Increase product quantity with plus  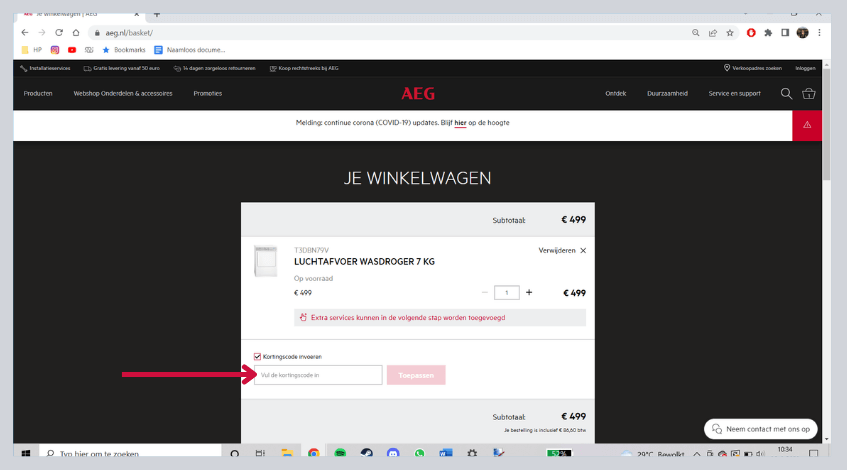coord(529,292)
